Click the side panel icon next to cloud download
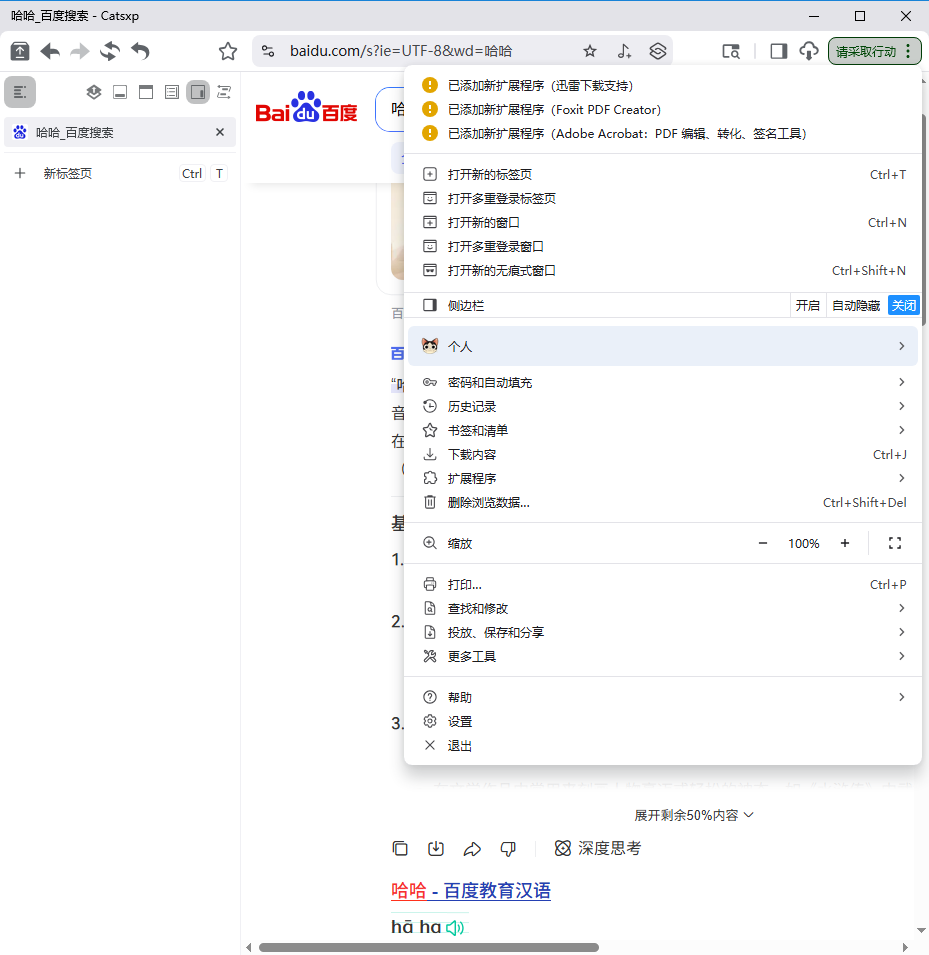This screenshot has height=955, width=929. [778, 50]
